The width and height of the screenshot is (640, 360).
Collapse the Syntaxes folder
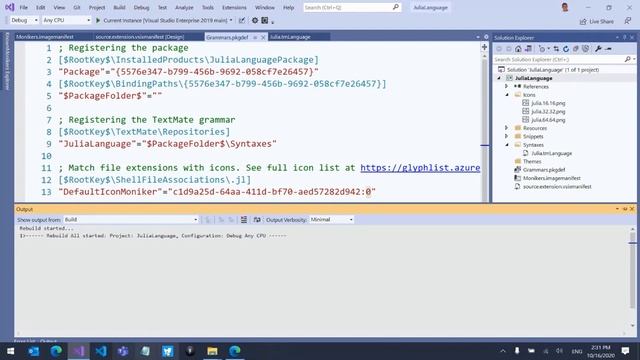click(507, 145)
